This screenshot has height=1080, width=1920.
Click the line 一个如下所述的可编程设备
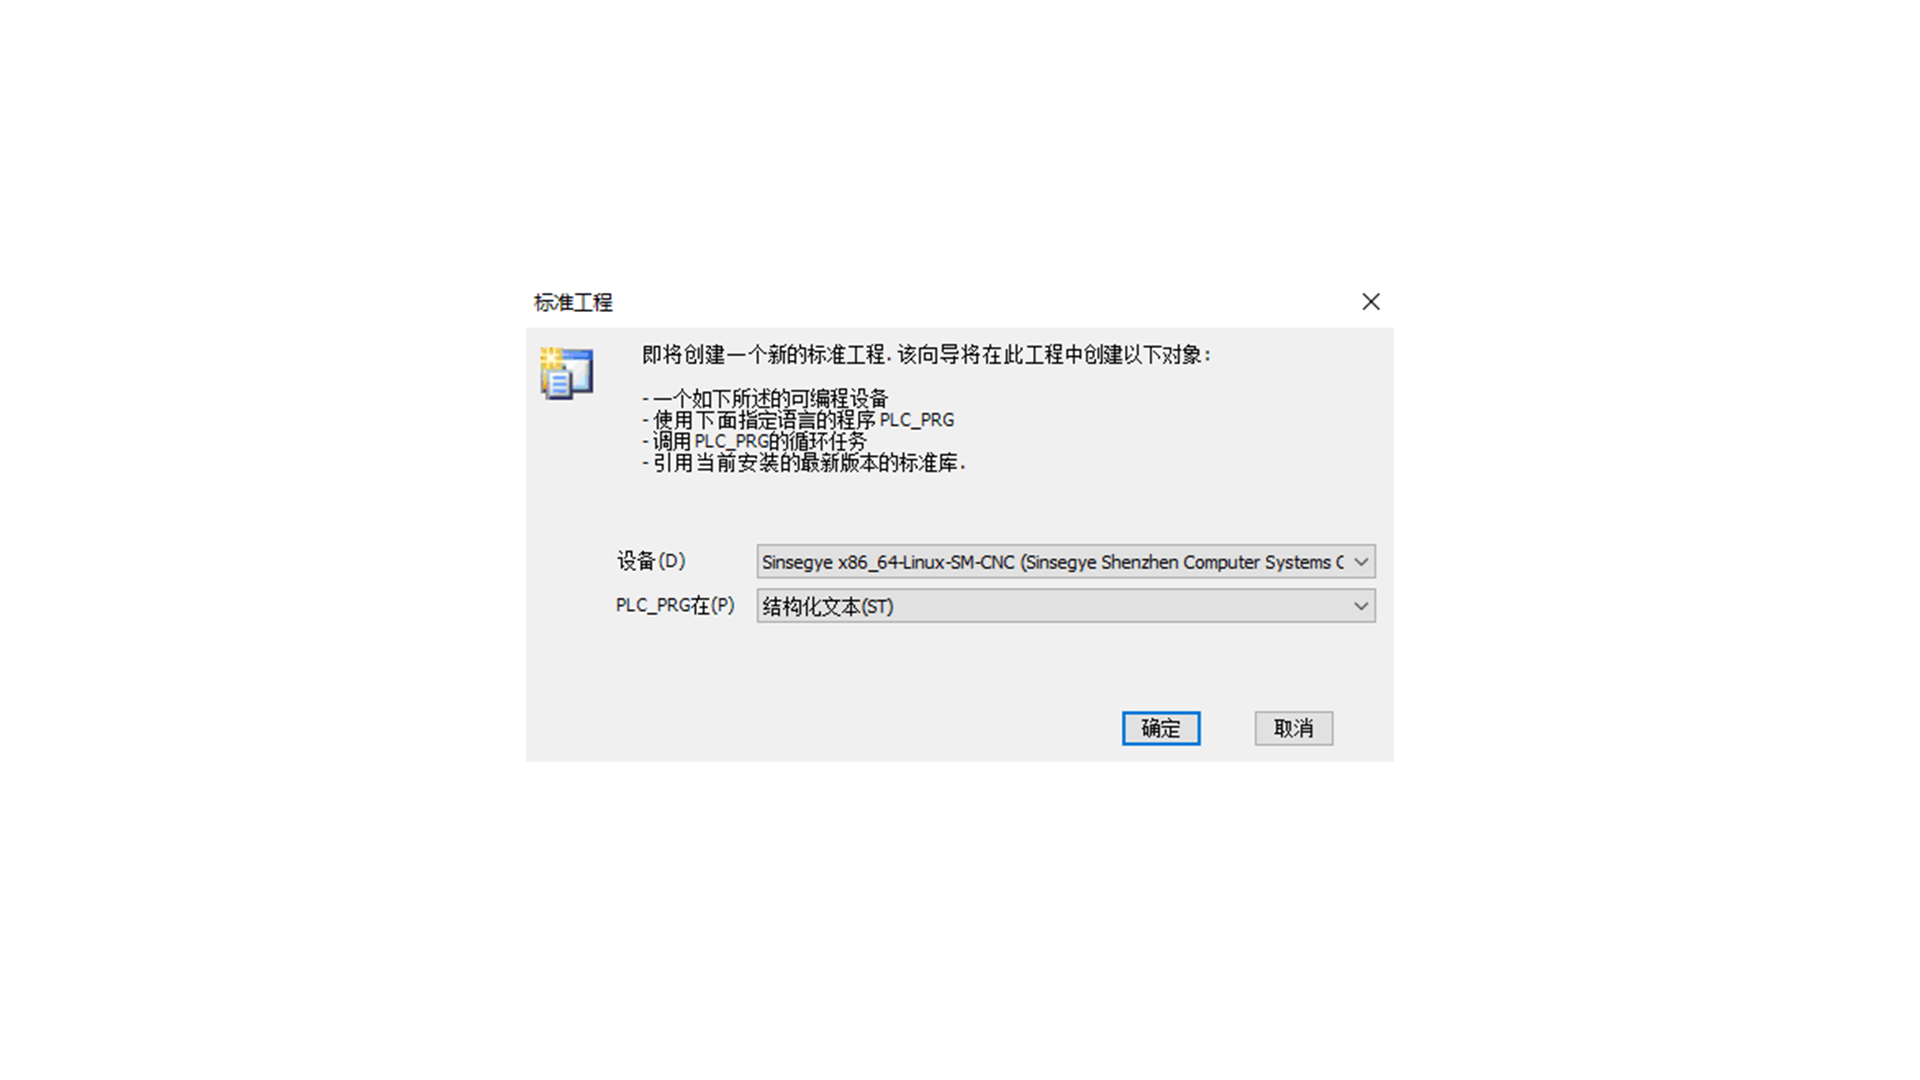[x=765, y=398]
